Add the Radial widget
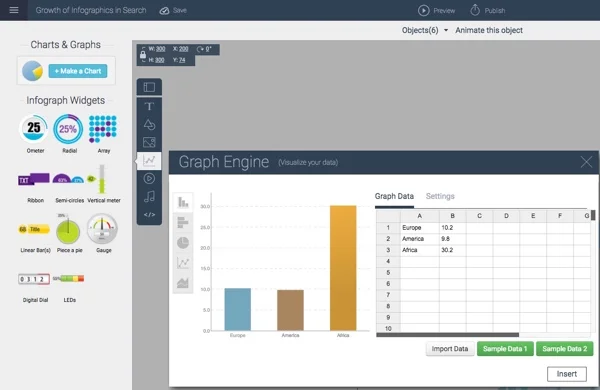 [x=68, y=129]
